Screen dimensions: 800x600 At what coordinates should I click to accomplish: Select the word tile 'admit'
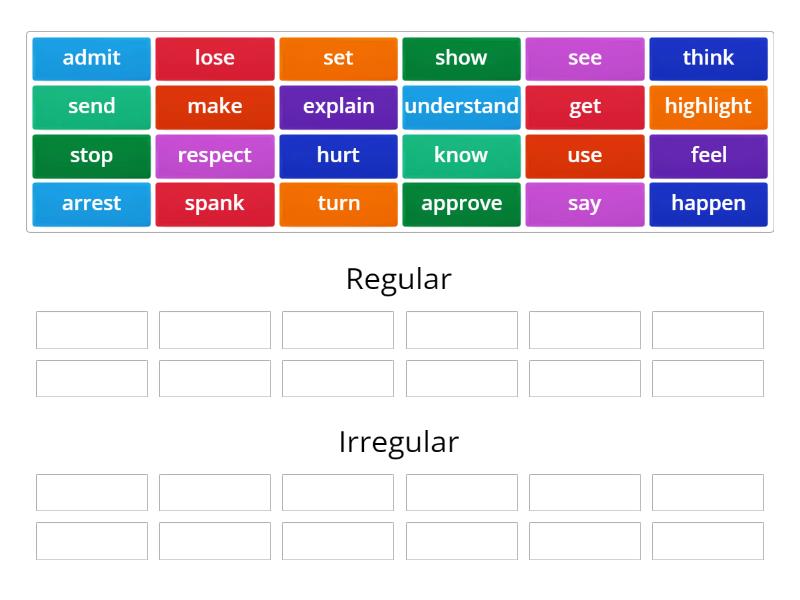point(90,58)
